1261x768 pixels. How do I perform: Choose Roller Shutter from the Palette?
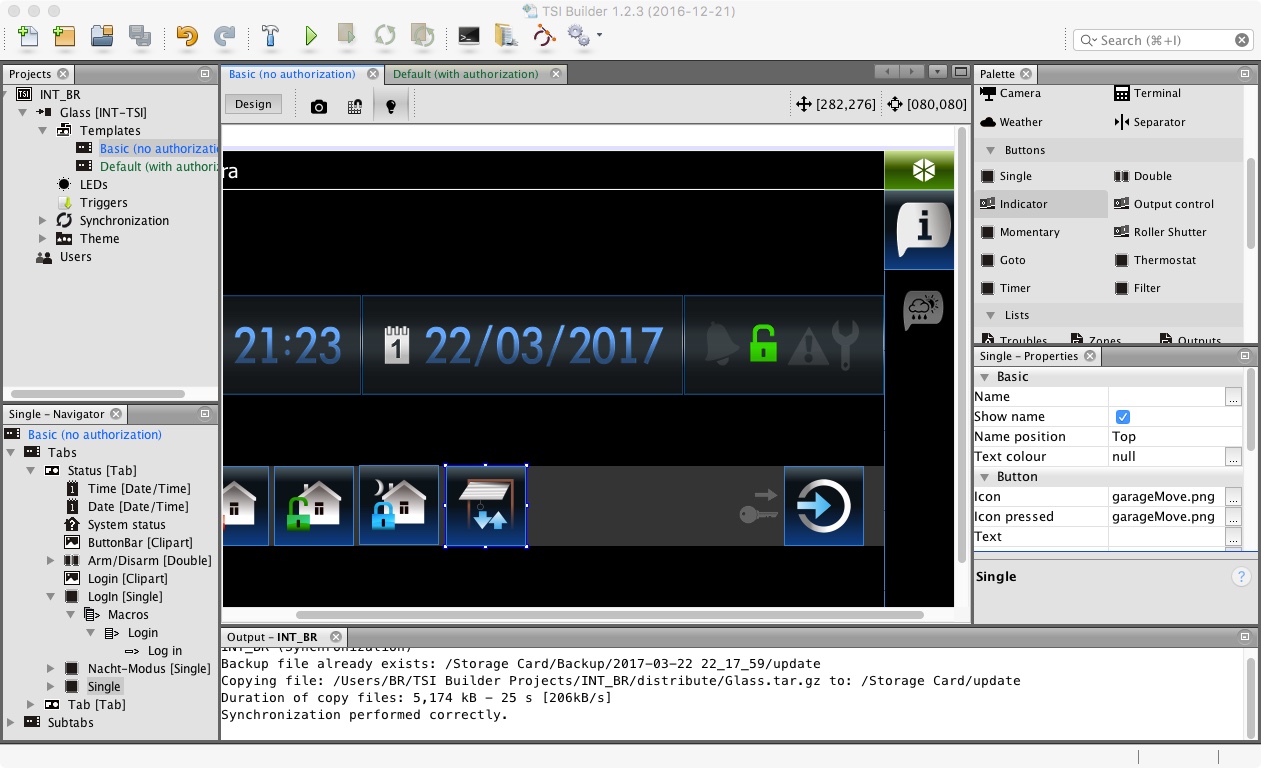point(1169,232)
